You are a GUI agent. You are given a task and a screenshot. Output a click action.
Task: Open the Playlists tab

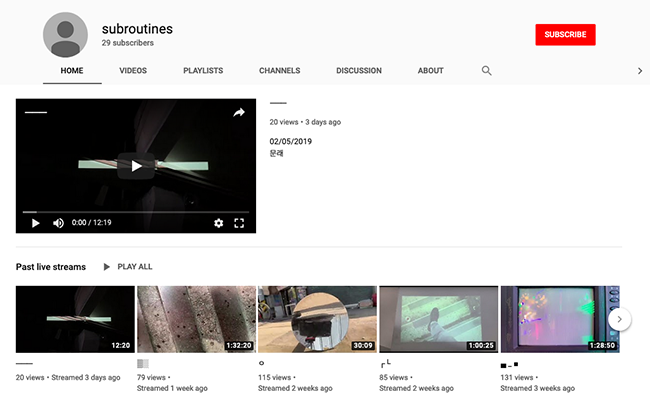pos(203,70)
